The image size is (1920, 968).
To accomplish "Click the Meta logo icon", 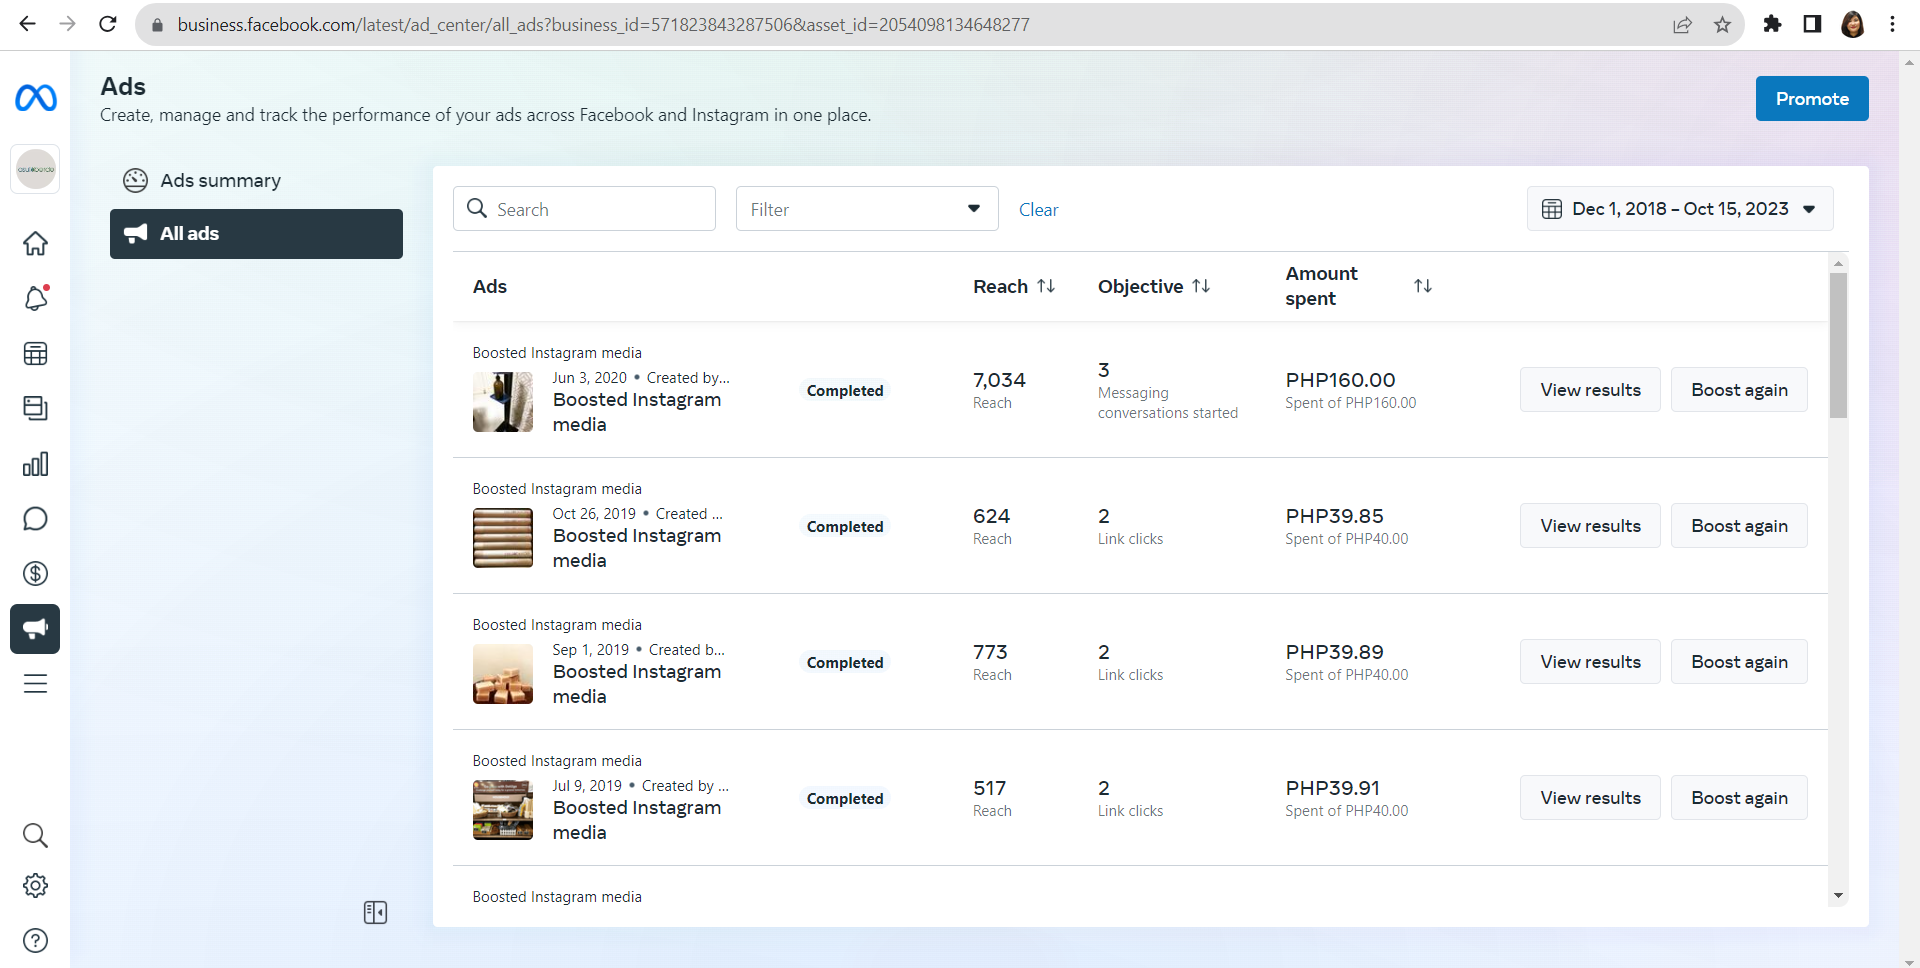I will coord(36,98).
